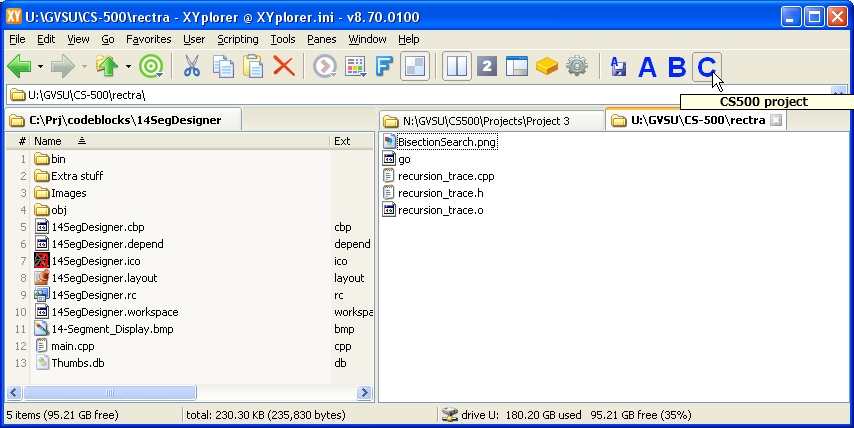The width and height of the screenshot is (854, 428).
Task: Click the green Back arrow button
Action: (x=20, y=67)
